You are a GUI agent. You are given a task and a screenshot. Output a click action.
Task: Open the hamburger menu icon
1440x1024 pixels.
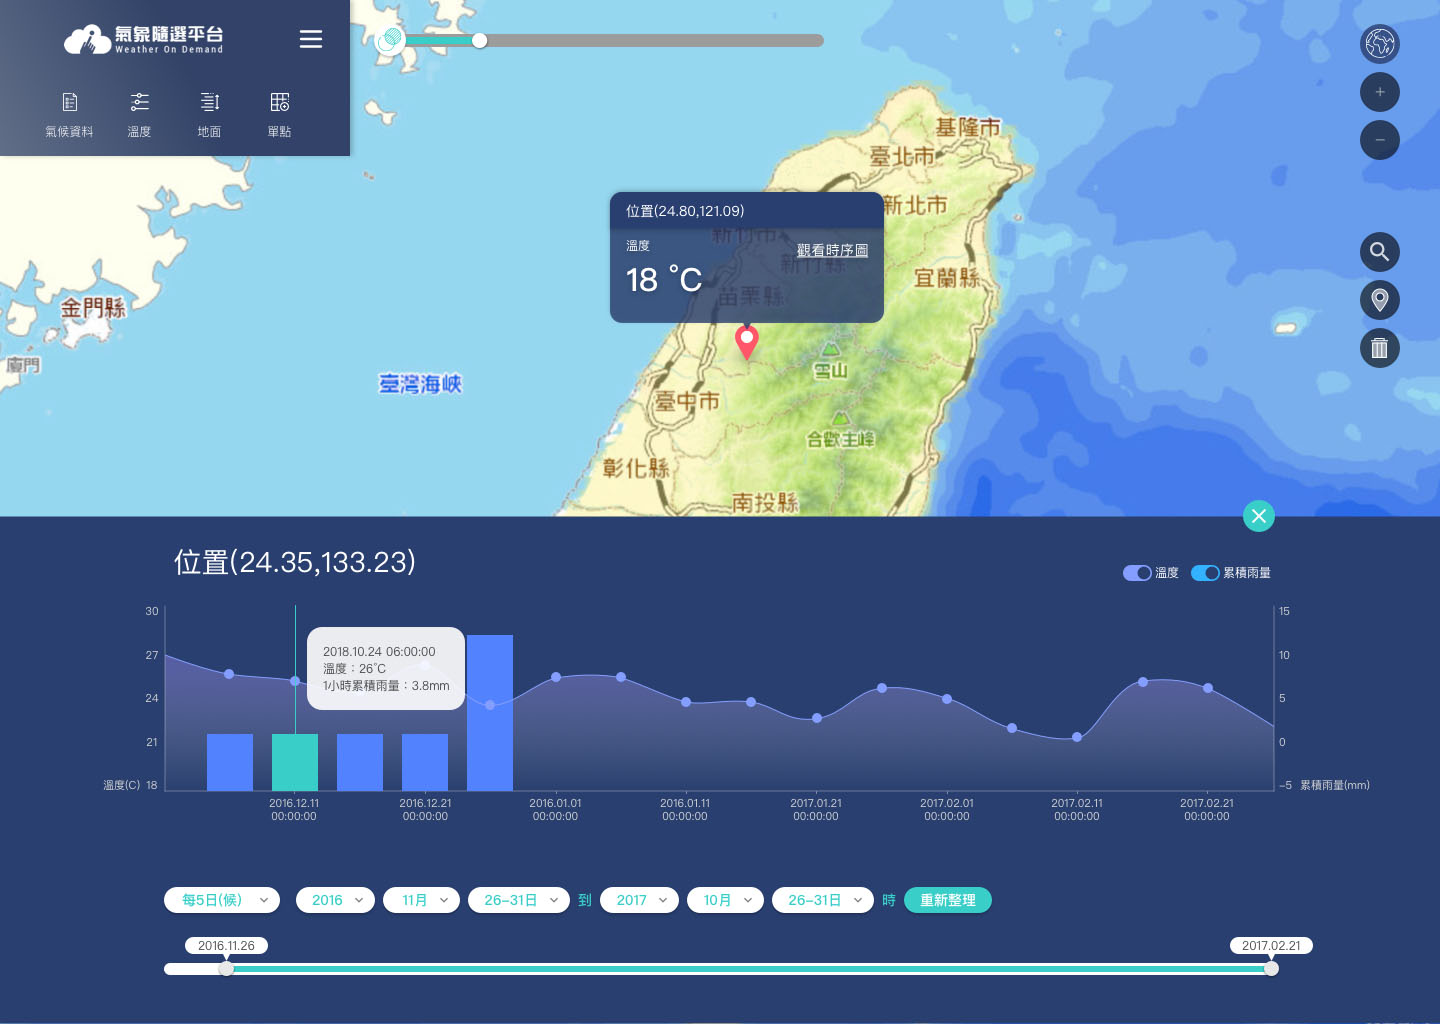311,39
